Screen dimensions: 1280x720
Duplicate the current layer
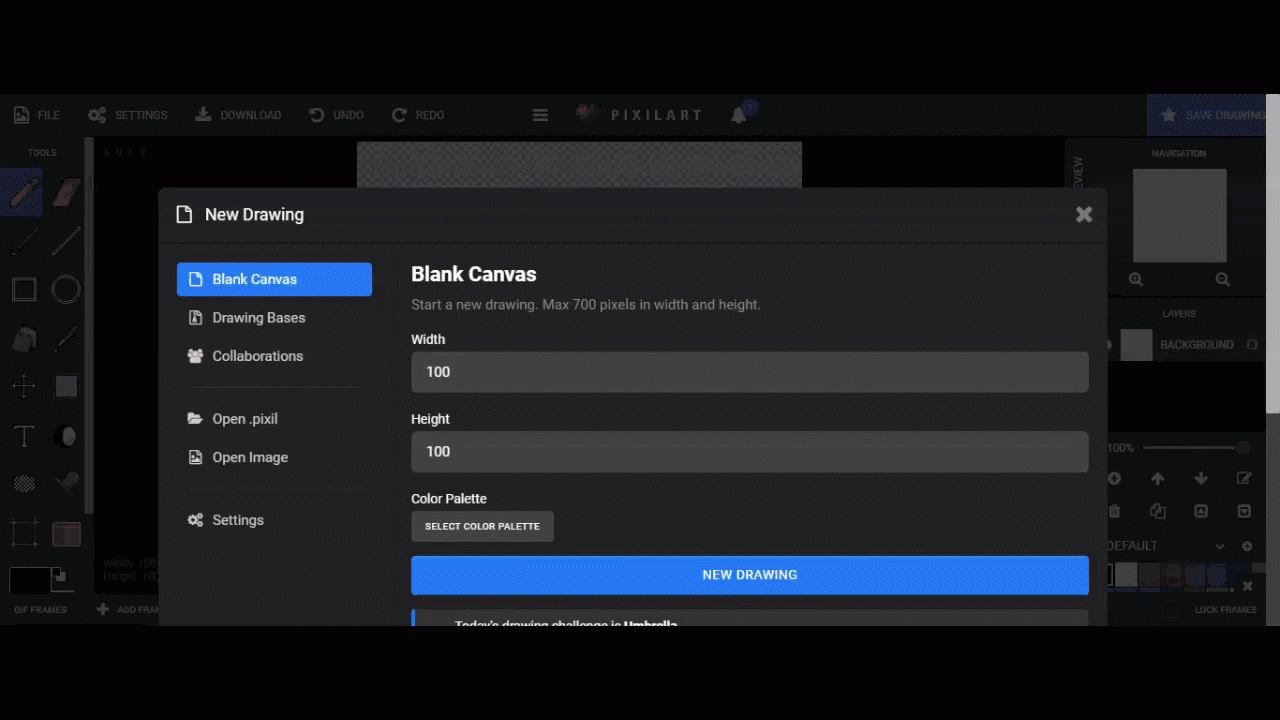click(x=1157, y=511)
